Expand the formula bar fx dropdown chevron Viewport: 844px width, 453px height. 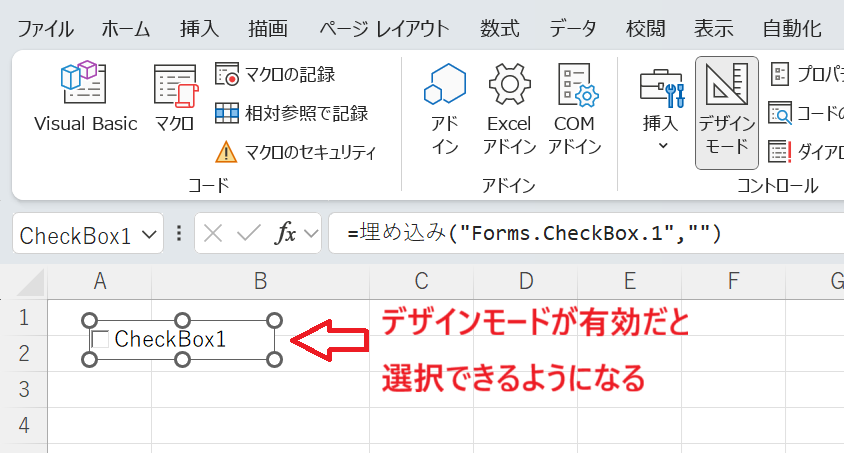pos(311,235)
